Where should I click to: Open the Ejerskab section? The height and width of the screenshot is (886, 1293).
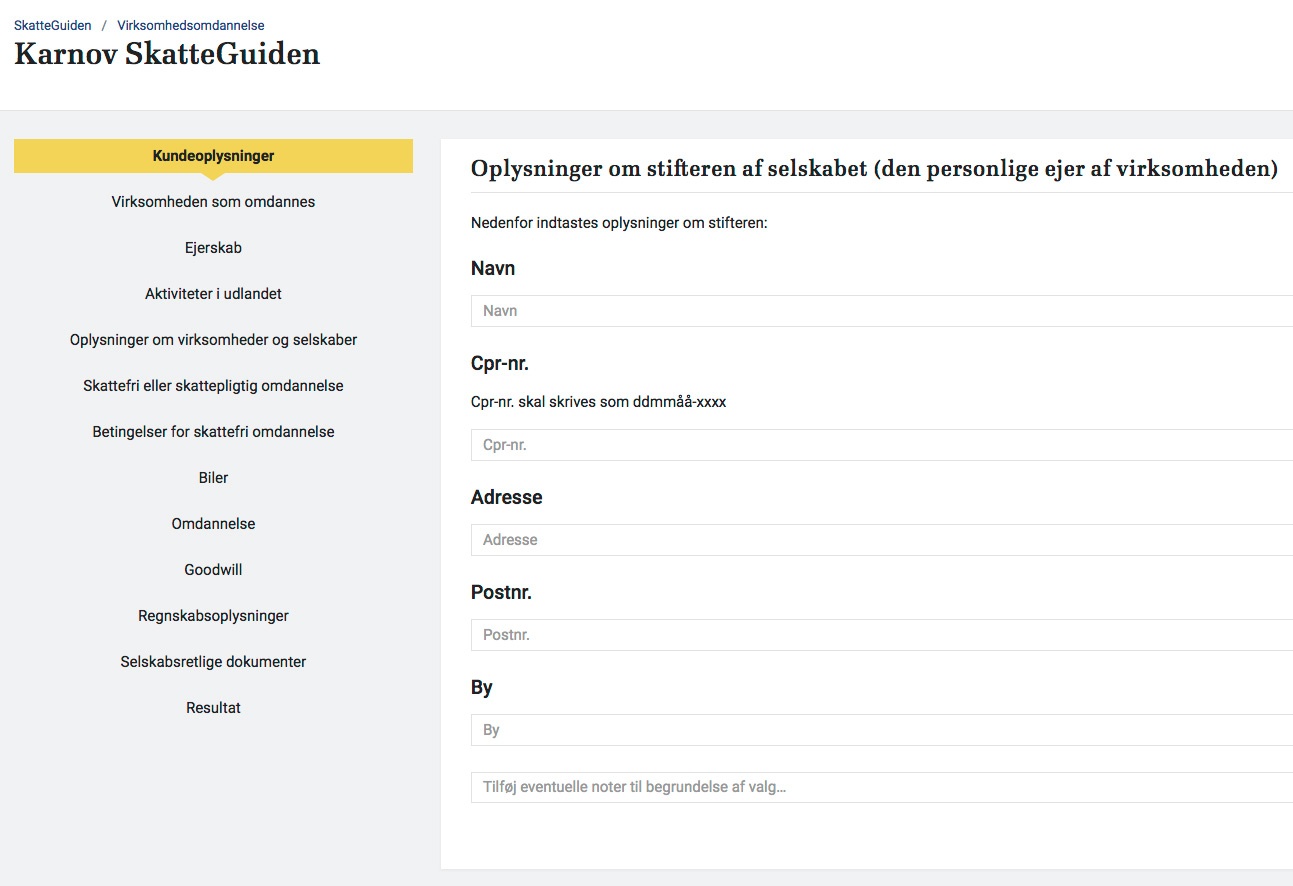tap(213, 248)
